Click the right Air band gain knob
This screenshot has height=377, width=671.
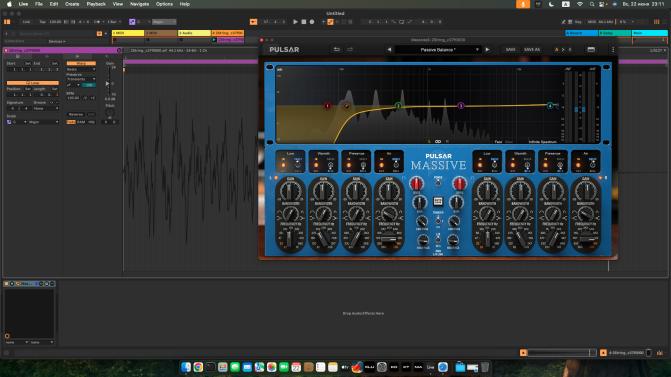(586, 192)
